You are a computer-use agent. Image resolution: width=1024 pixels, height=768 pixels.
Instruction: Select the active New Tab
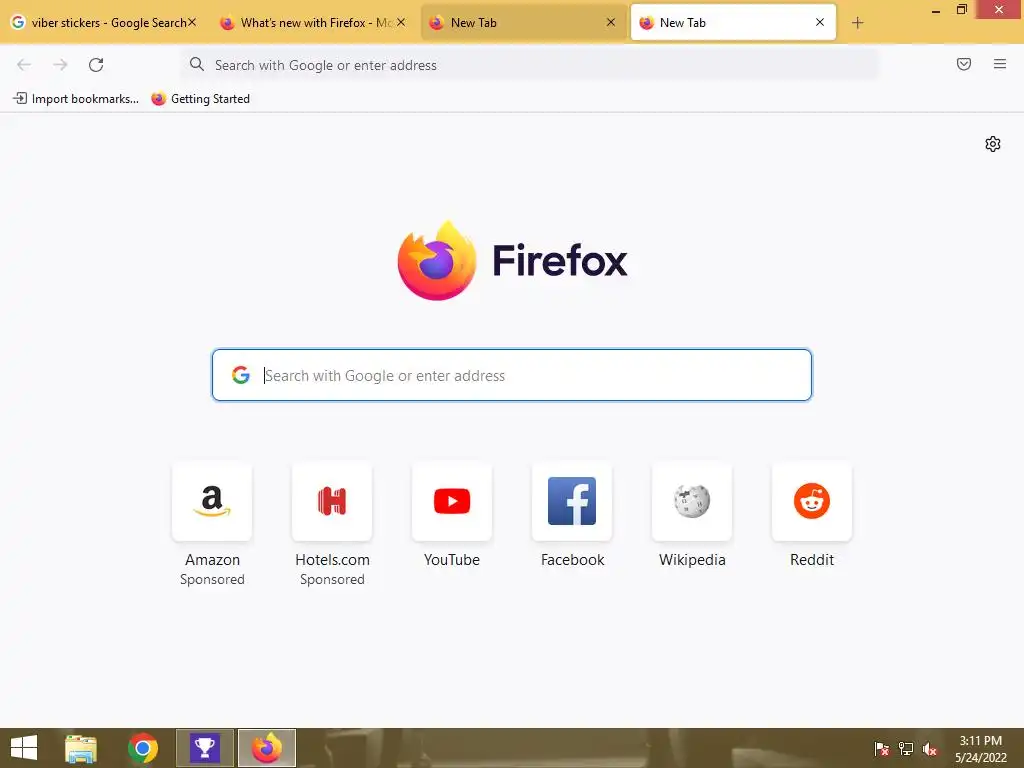tap(733, 23)
